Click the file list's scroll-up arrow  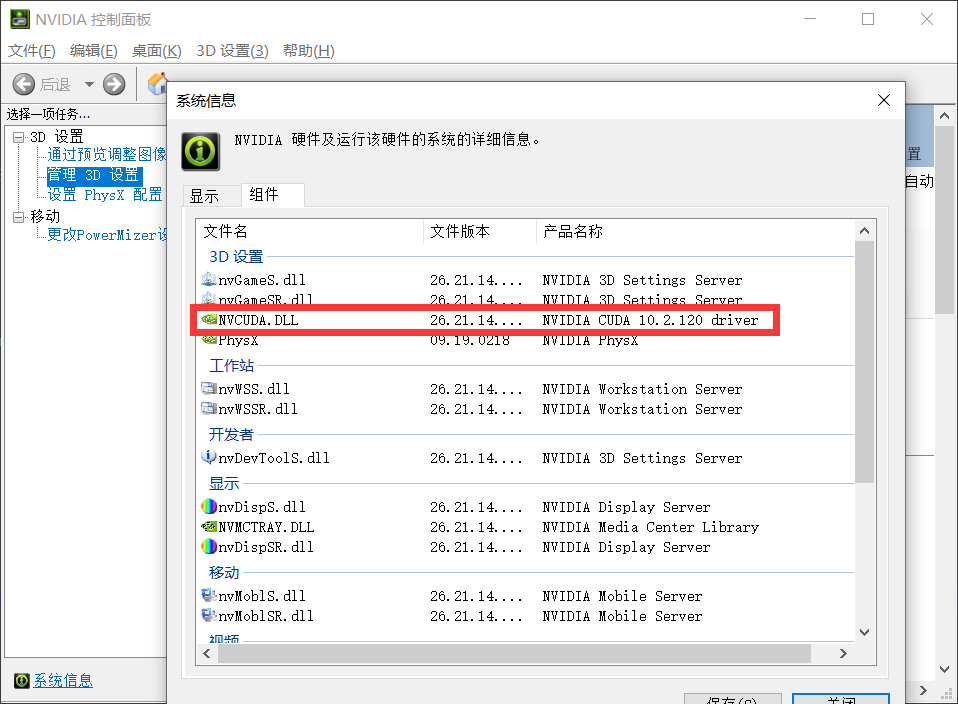[864, 230]
